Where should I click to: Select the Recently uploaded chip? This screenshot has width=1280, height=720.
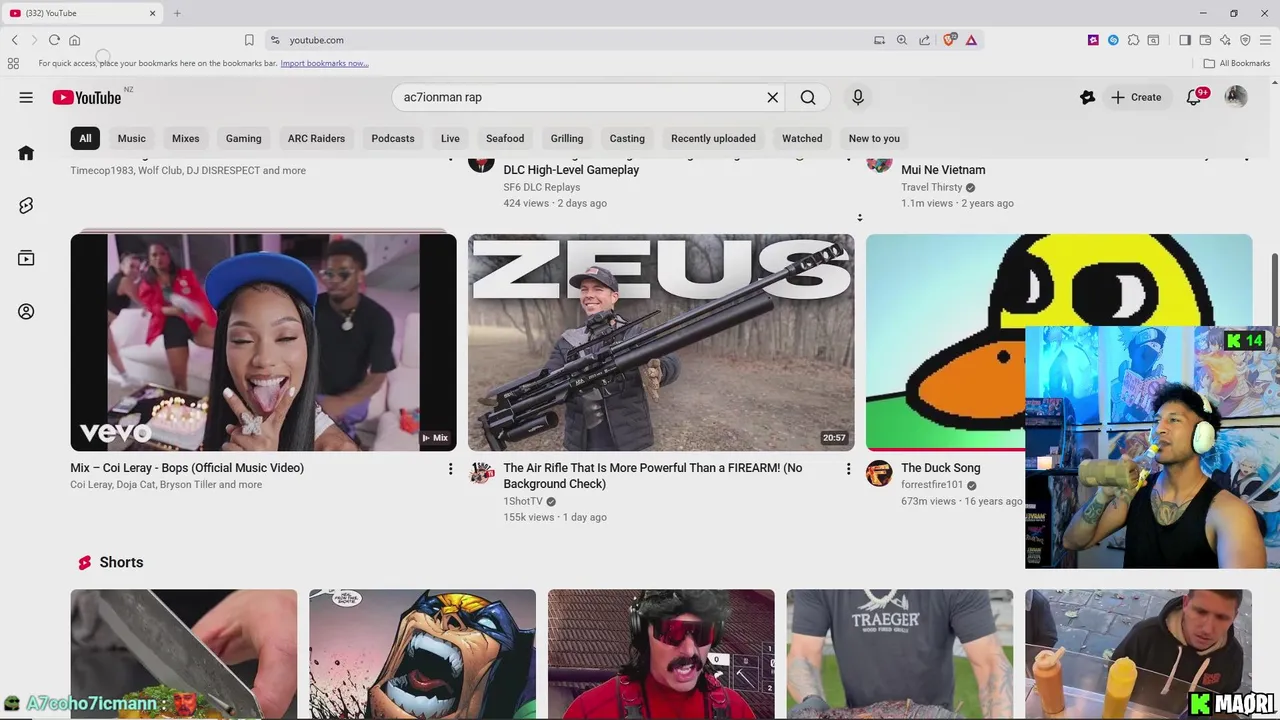713,138
